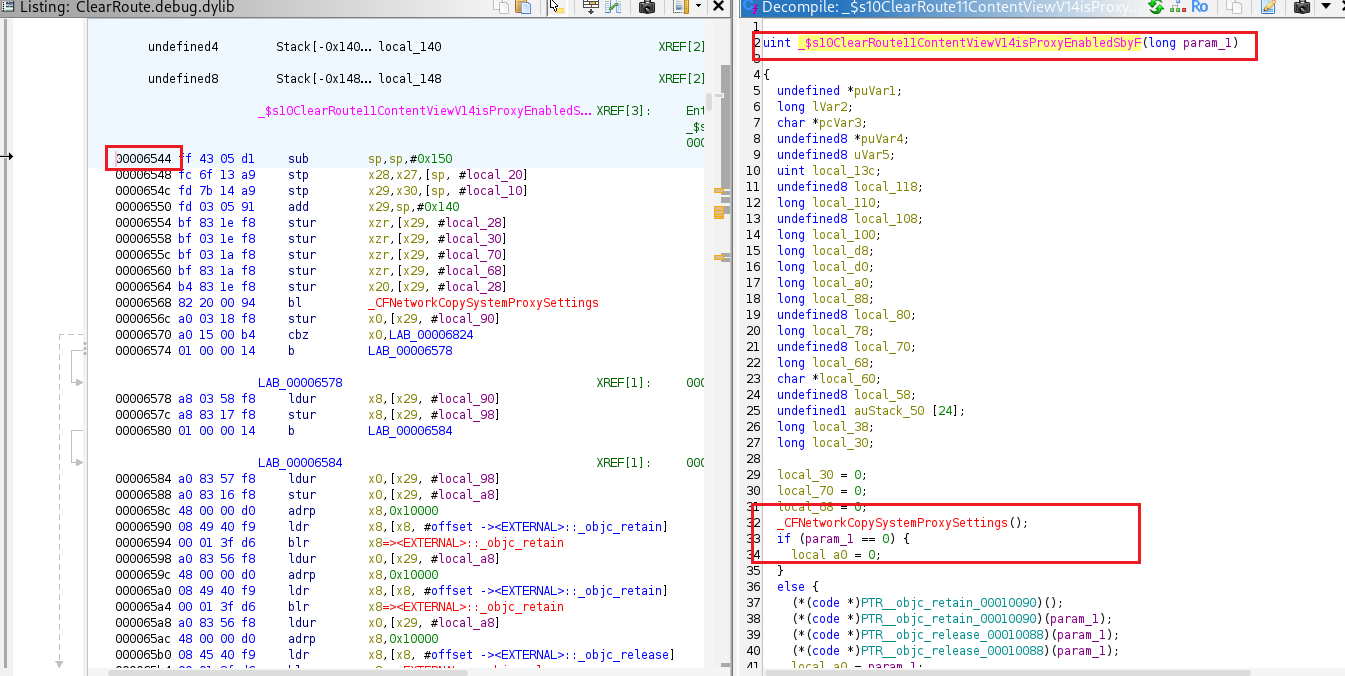Image resolution: width=1345 pixels, height=676 pixels.
Task: Click the Decompile panel copy icon
Action: click(x=1234, y=7)
